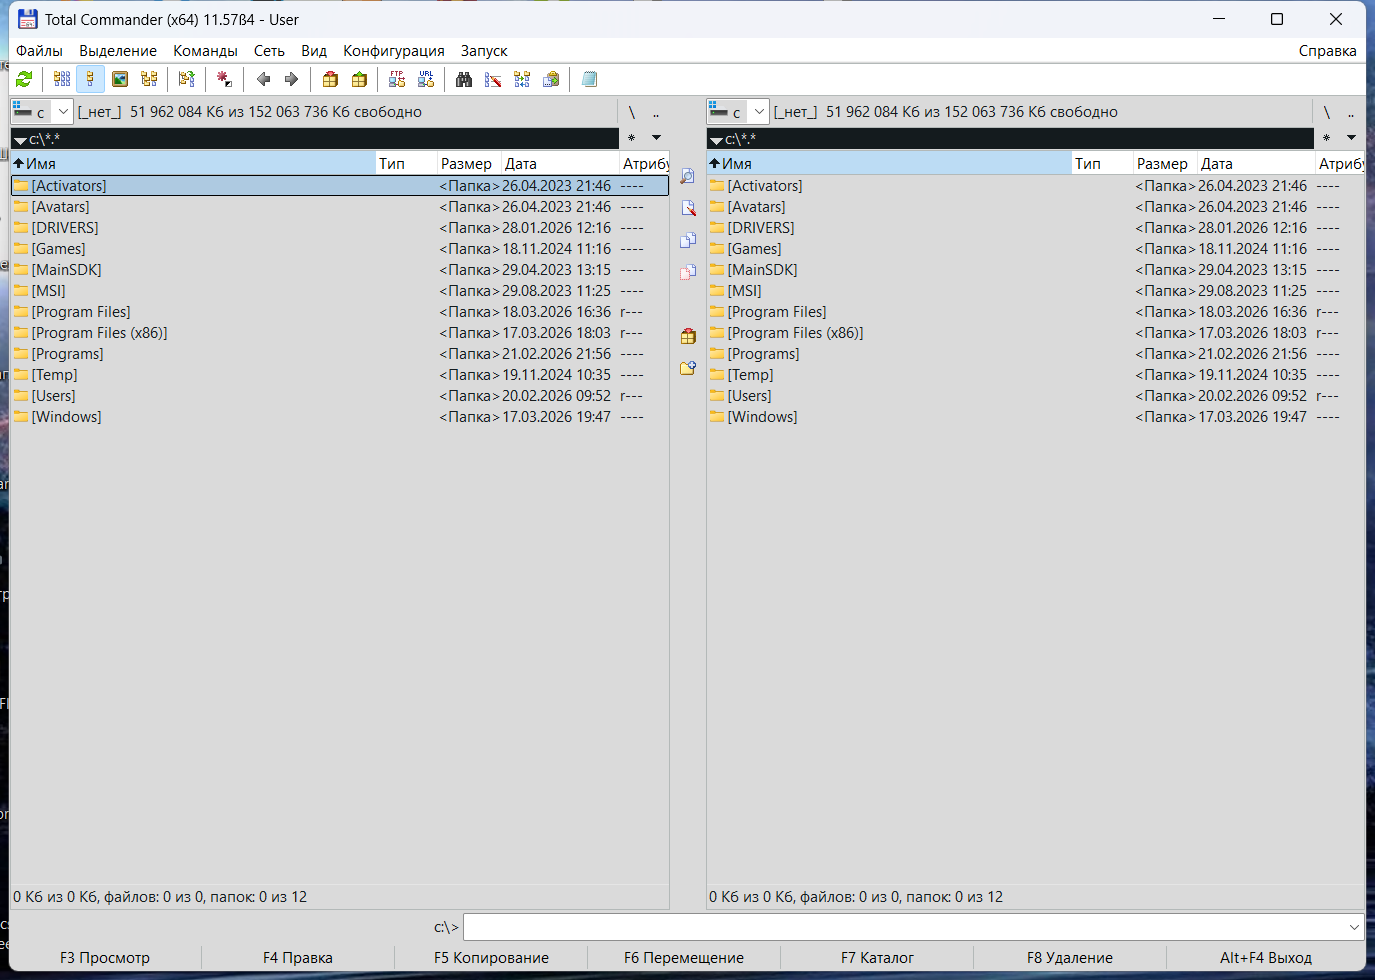Click the Reread source (refresh) toolbar icon
The height and width of the screenshot is (980, 1375).
coord(24,79)
